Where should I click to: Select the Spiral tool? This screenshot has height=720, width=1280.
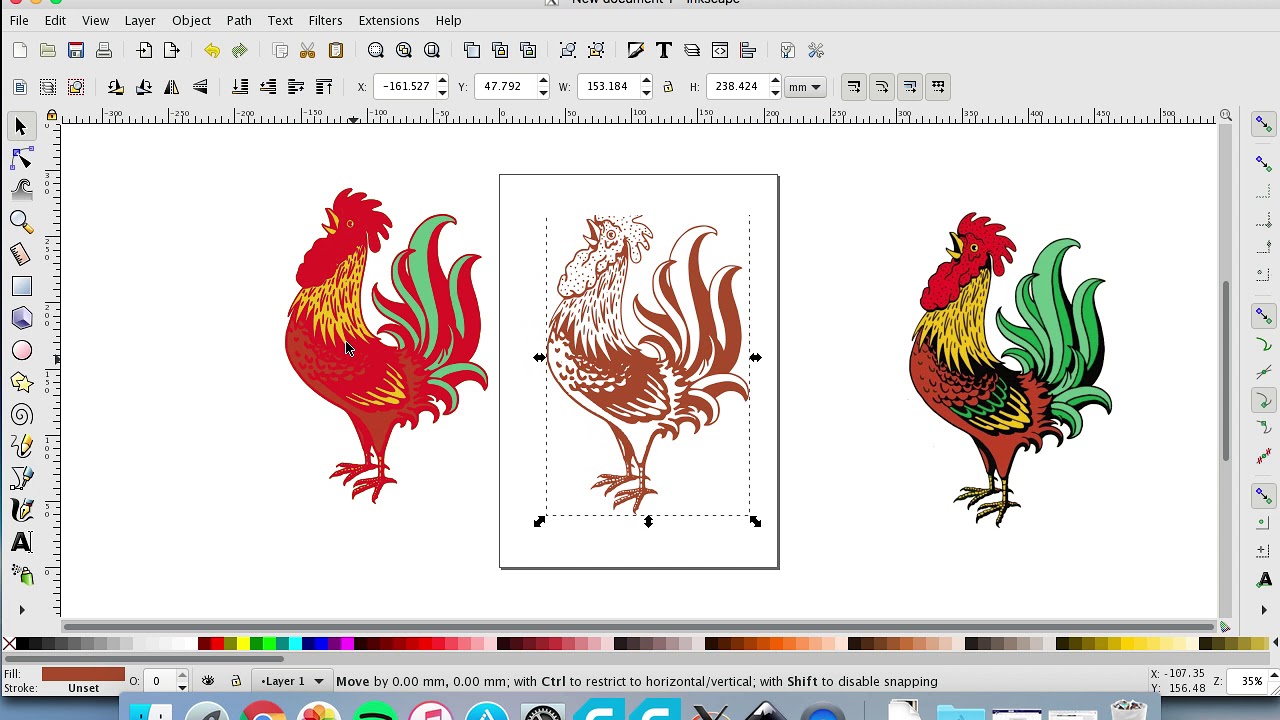(21, 415)
